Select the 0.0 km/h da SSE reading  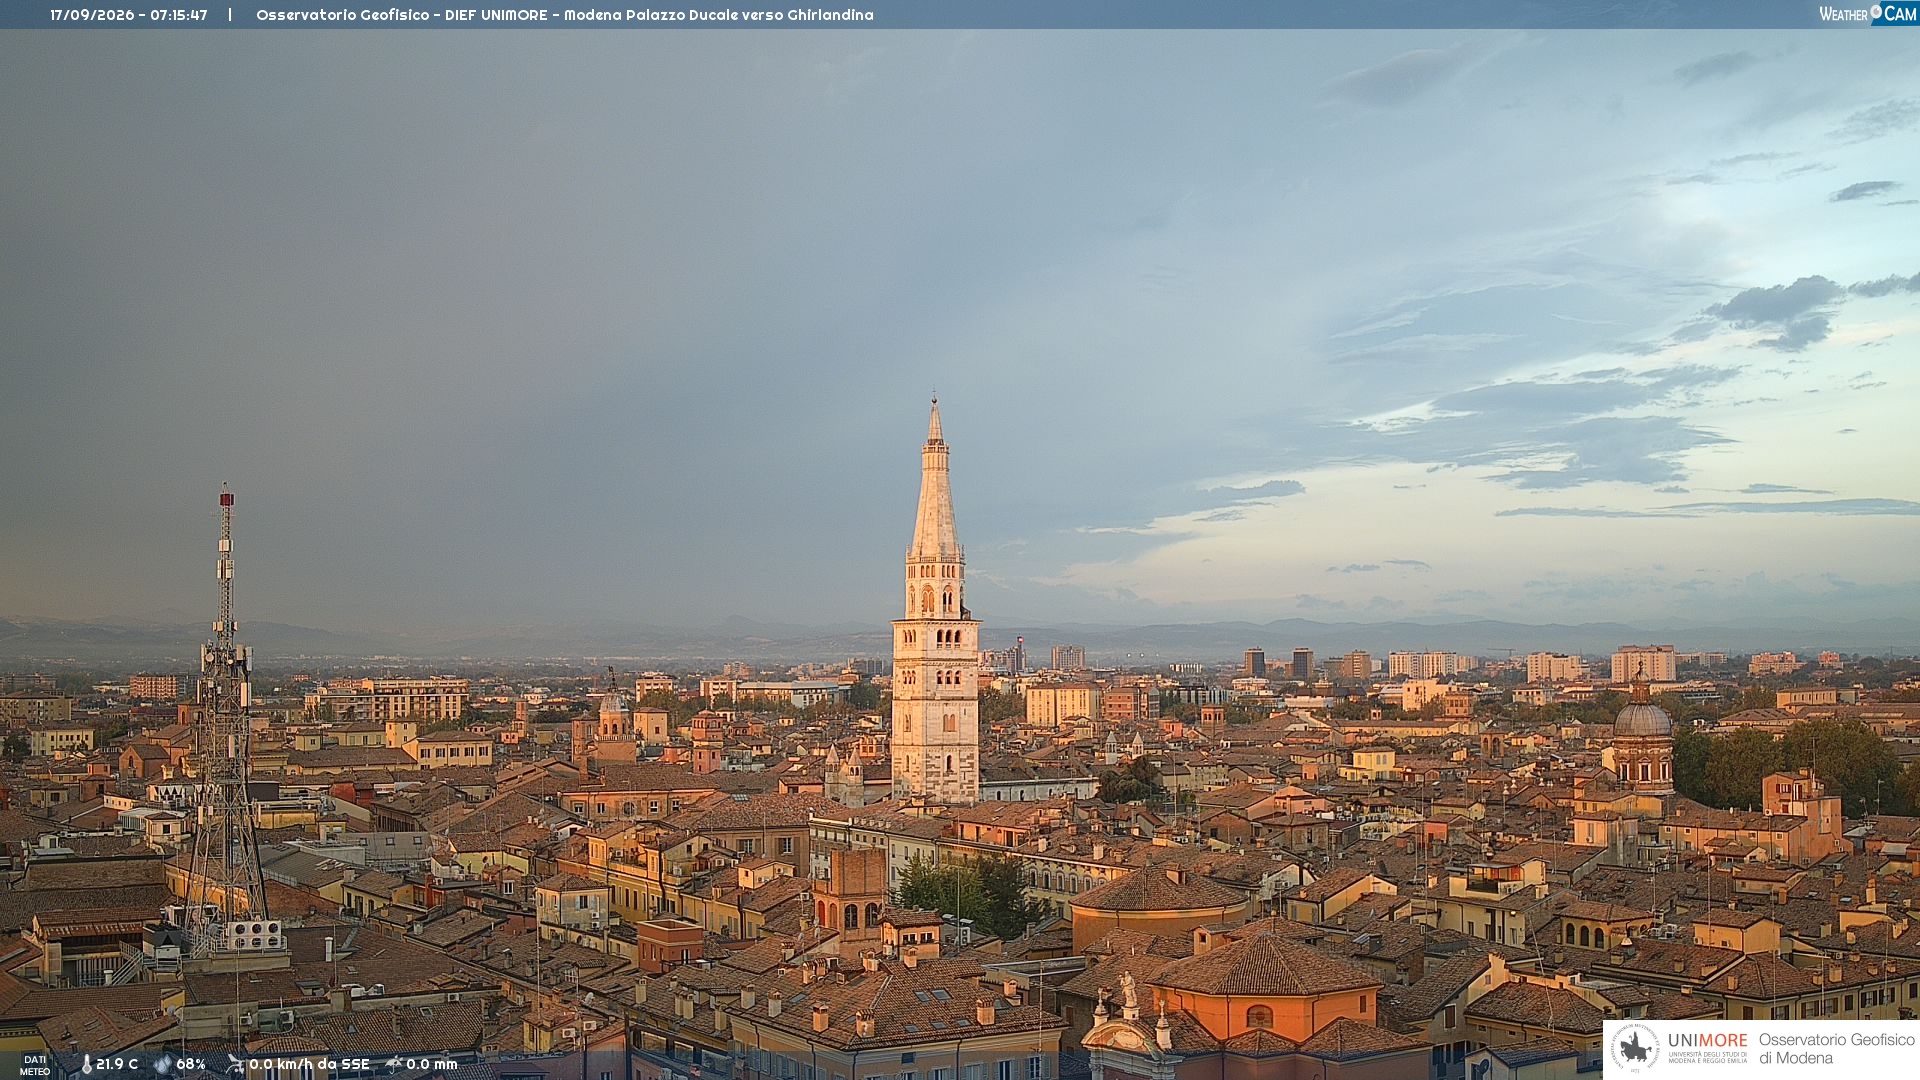click(x=309, y=1064)
